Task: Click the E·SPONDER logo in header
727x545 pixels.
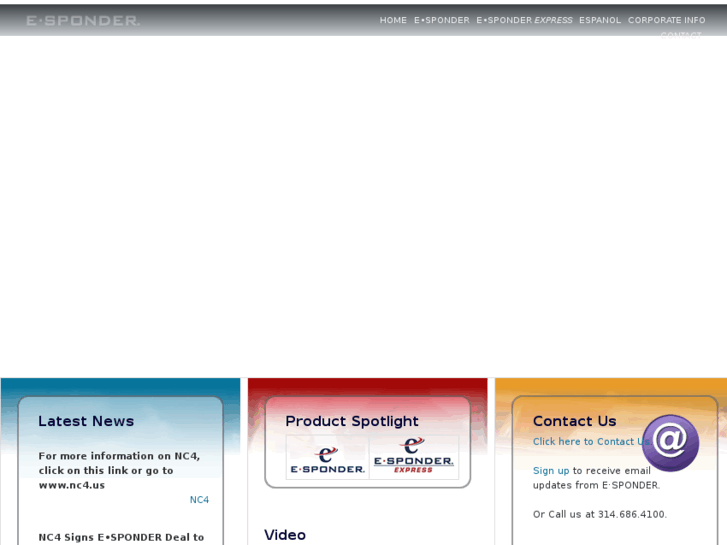Action: click(x=83, y=20)
